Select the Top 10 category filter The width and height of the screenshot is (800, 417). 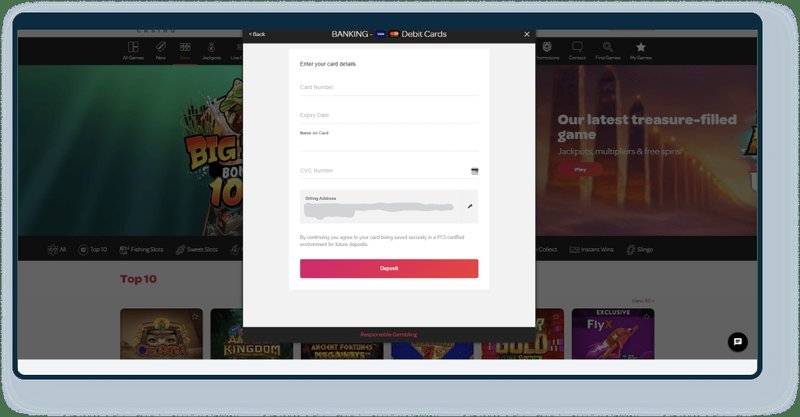pyautogui.click(x=92, y=250)
